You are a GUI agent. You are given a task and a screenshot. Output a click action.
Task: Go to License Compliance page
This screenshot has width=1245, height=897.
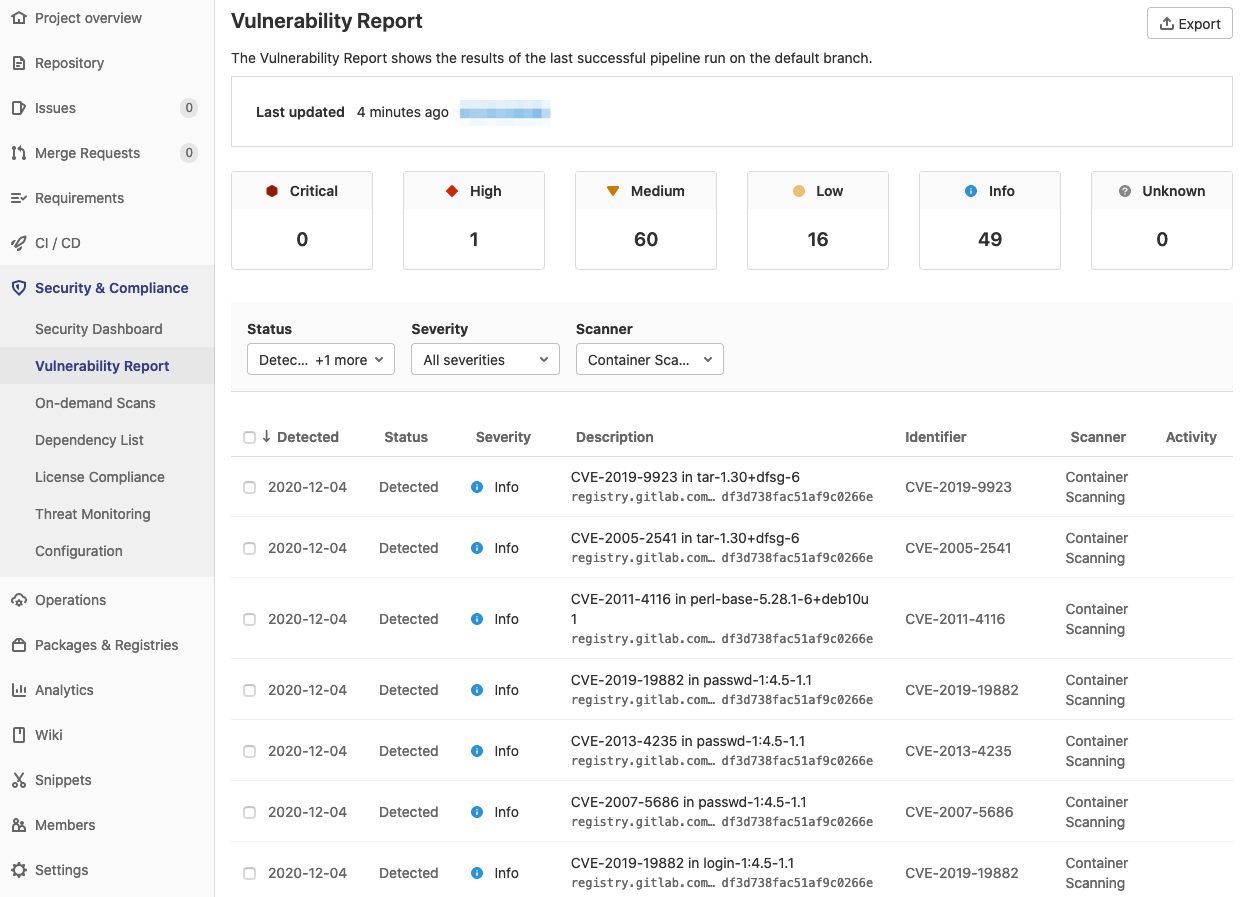point(99,477)
